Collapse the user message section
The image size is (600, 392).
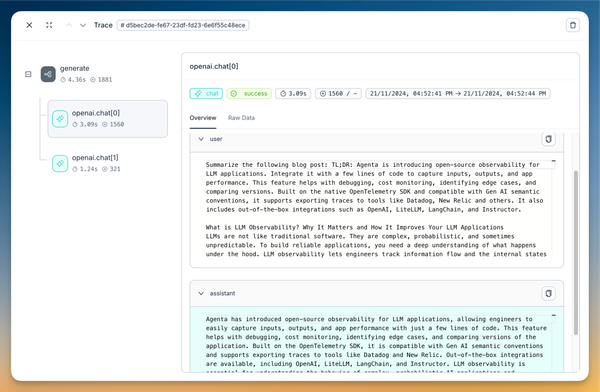click(x=201, y=139)
